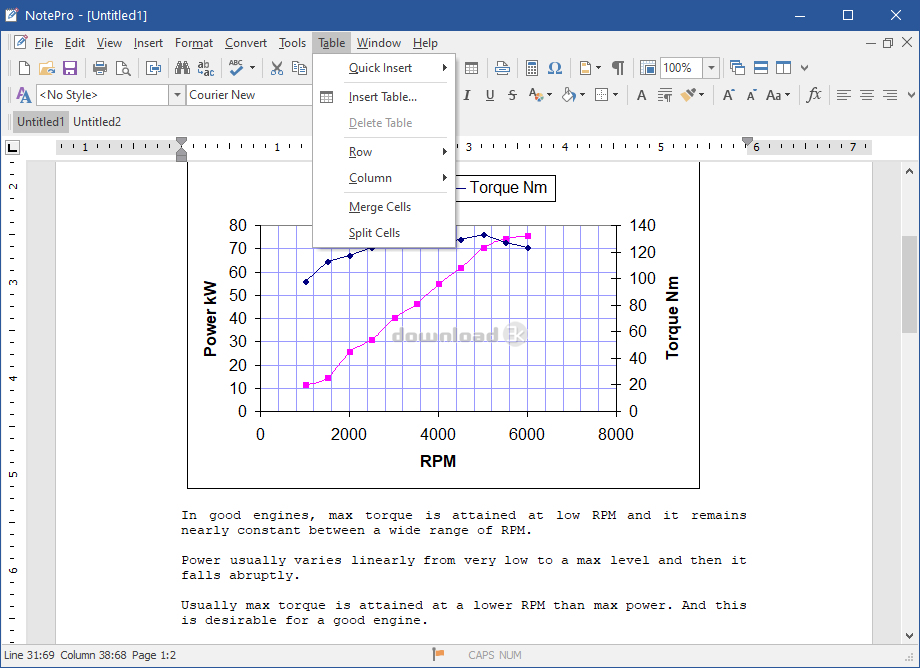Toggle pilcrow show formatting marks
Screen dimensions: 920x668
coord(618,68)
